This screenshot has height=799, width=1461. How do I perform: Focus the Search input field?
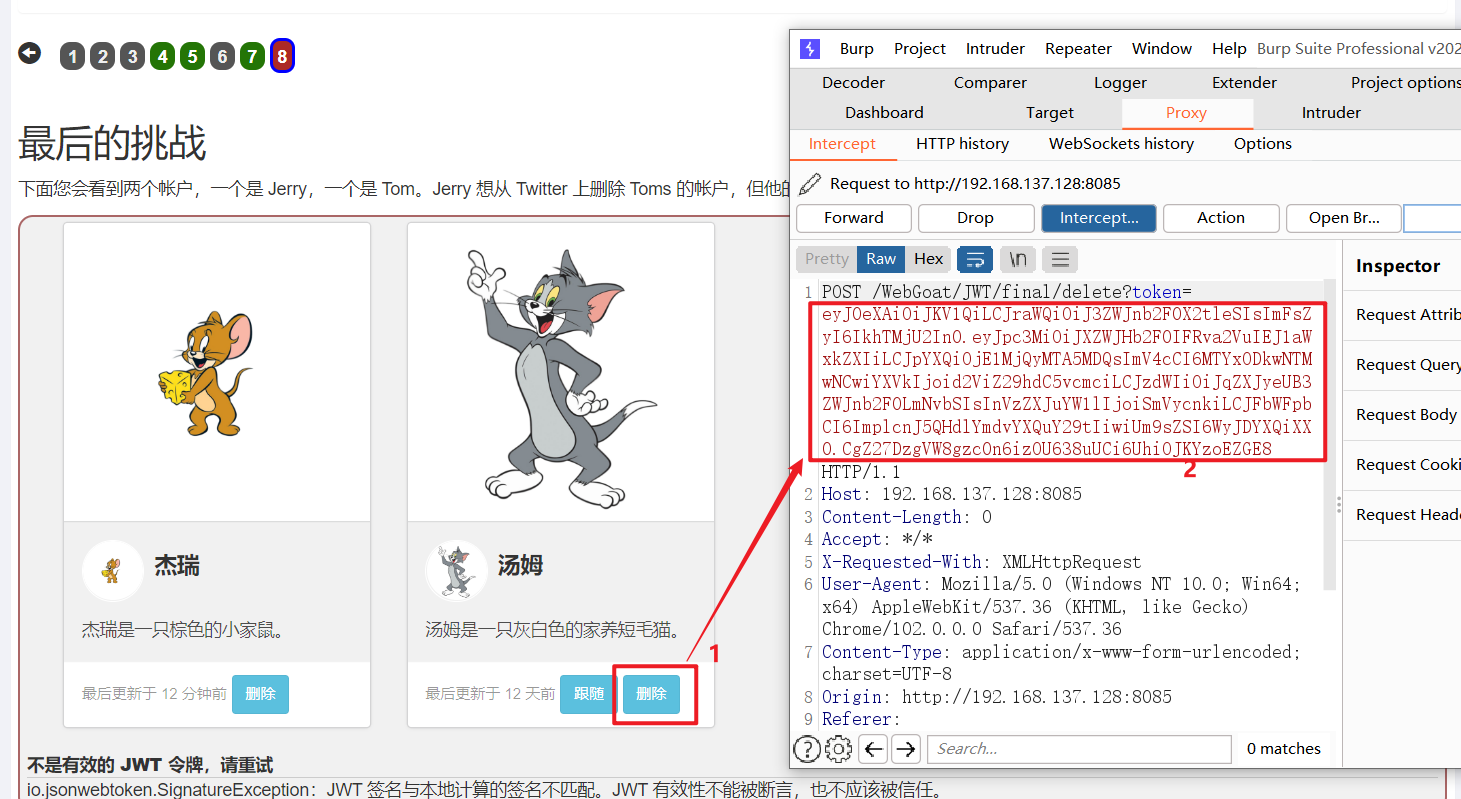(x=1079, y=749)
